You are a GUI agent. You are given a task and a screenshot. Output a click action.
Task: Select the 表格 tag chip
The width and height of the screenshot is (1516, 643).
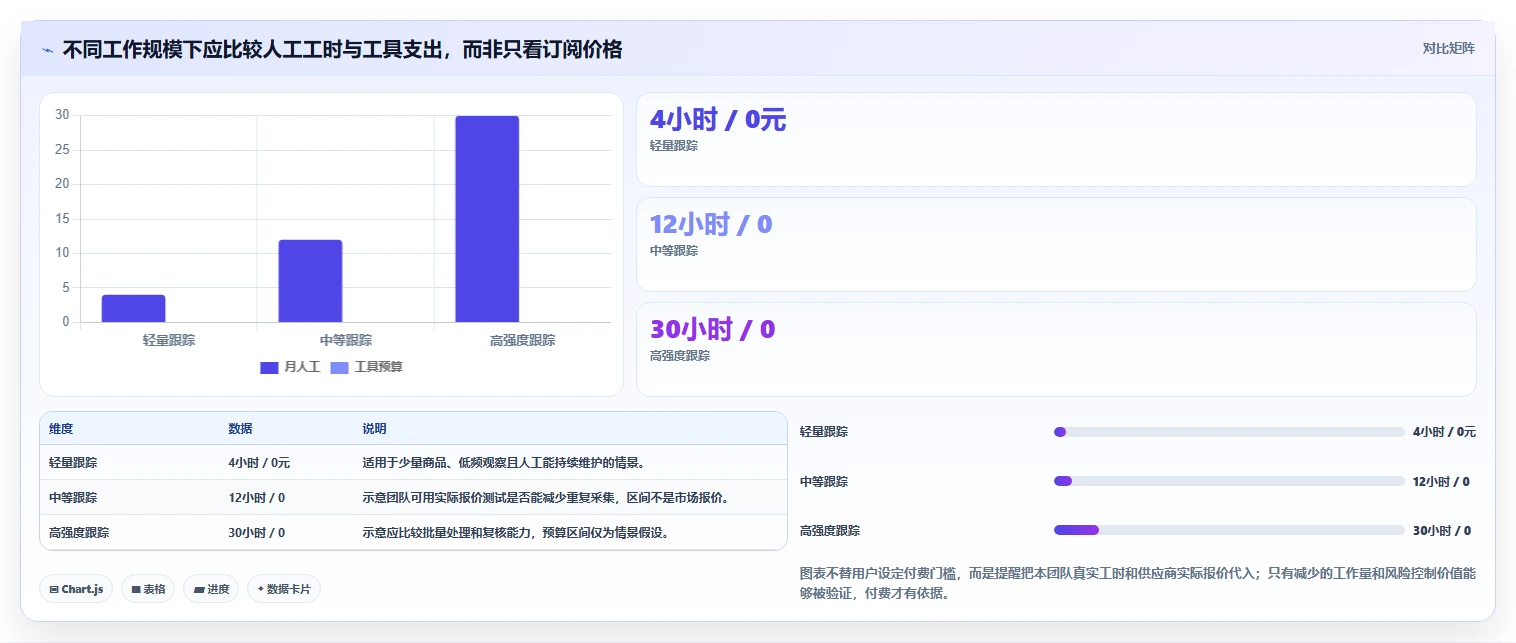[x=148, y=589]
